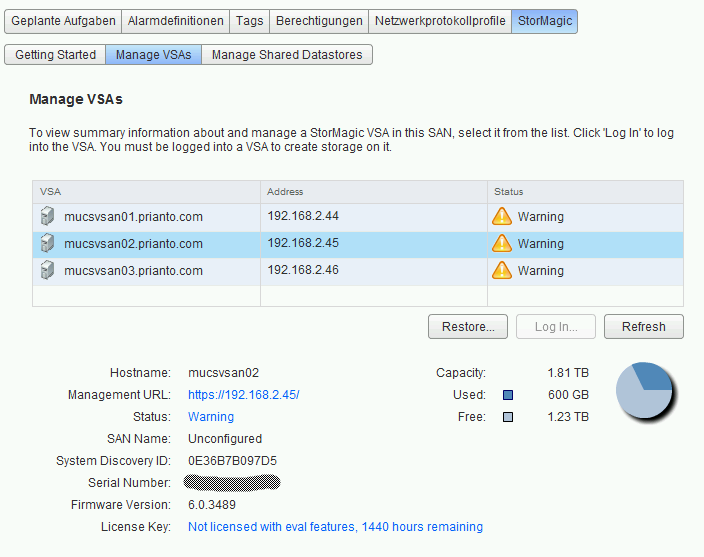
Task: Select row mucsvsan01.prianto.com
Action: tap(358, 218)
